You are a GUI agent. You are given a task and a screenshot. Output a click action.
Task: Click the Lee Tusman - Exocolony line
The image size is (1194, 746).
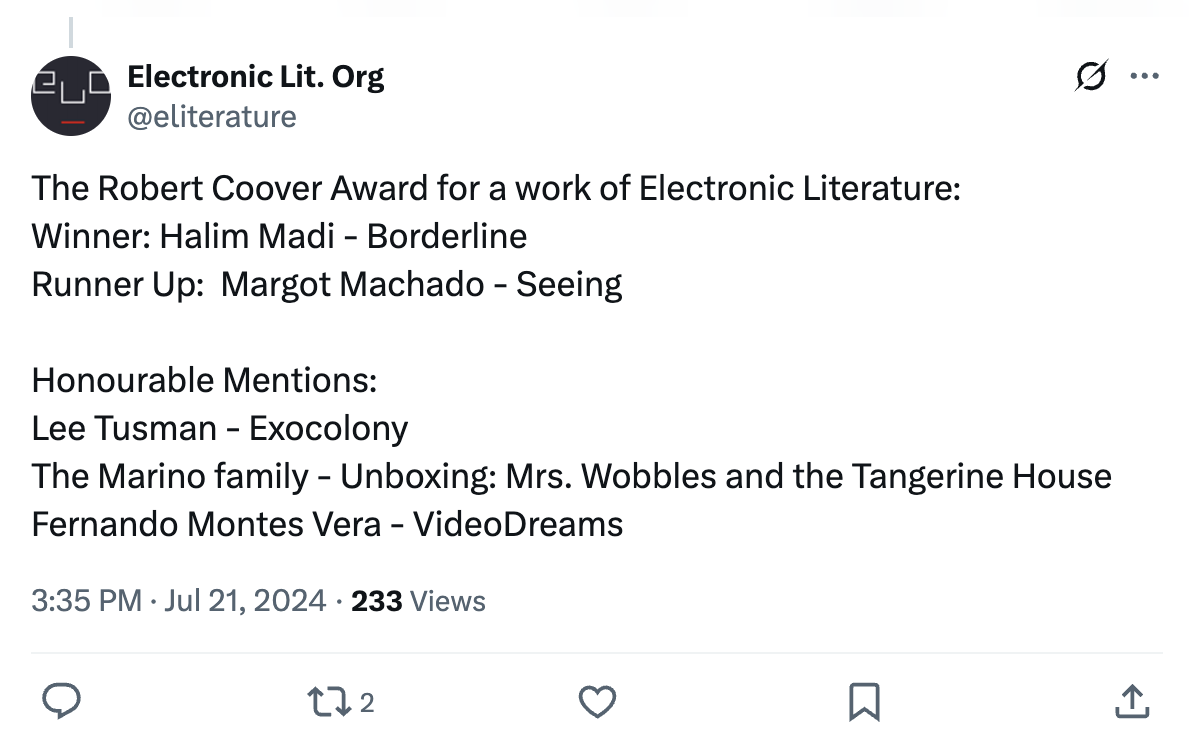click(x=220, y=428)
